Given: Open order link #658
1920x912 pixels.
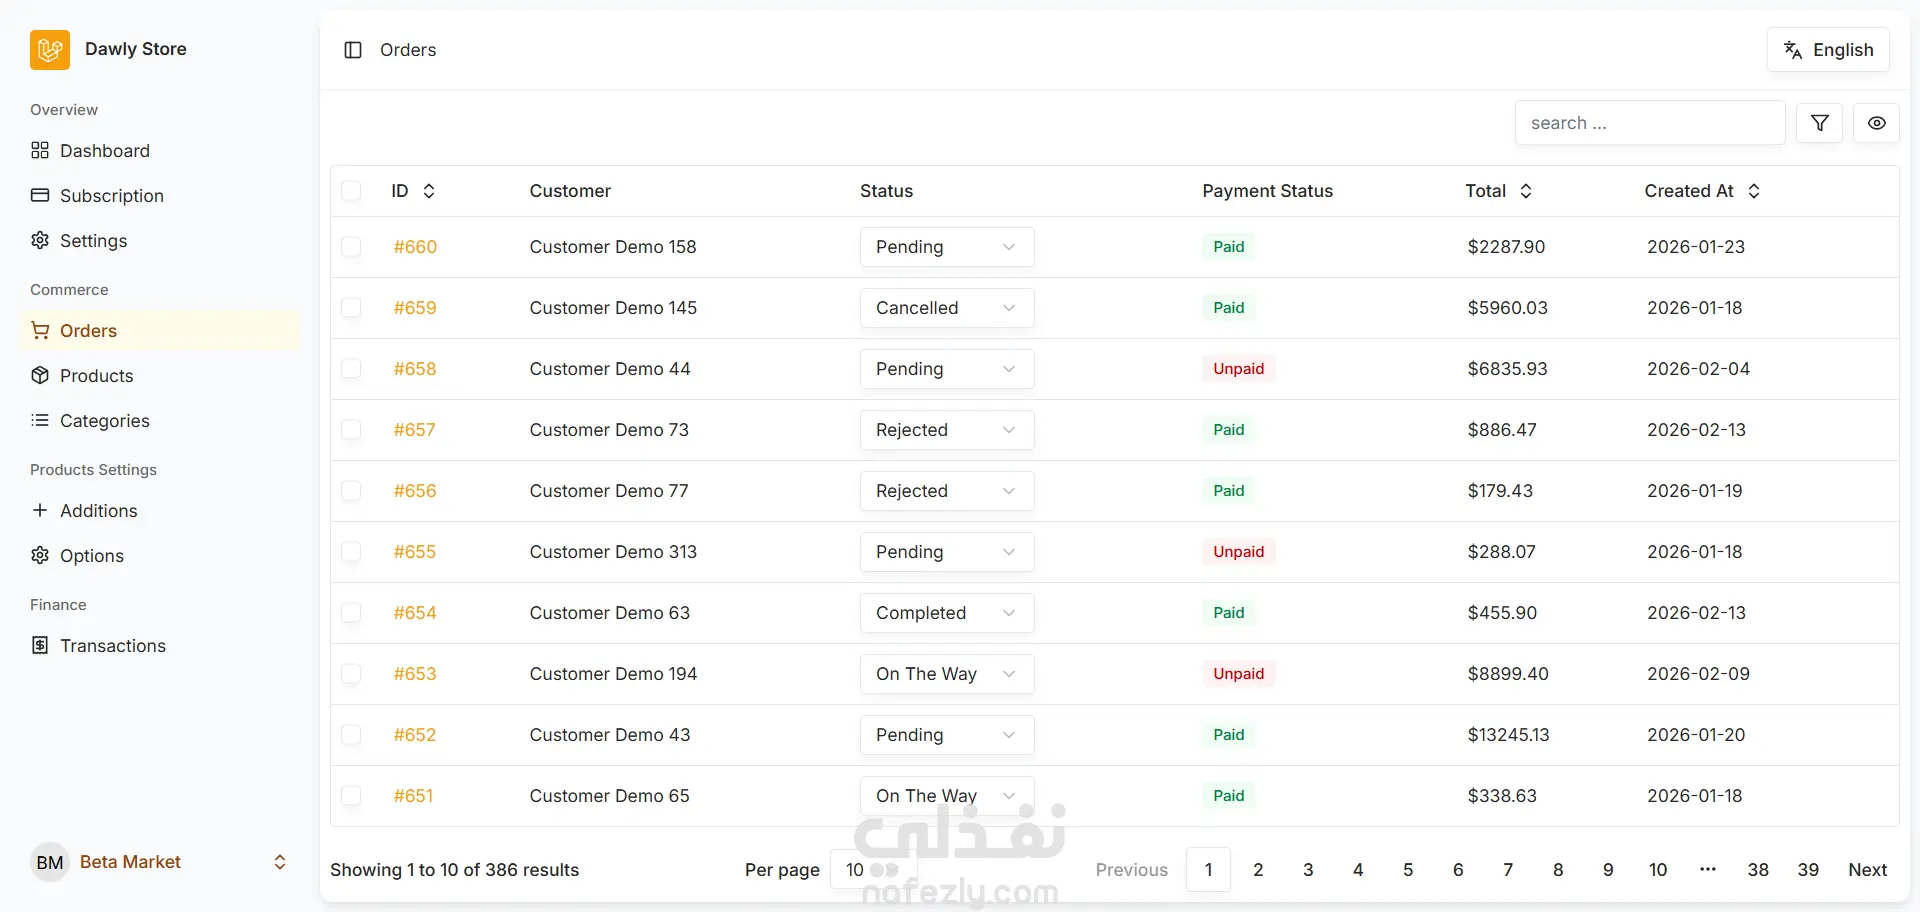Looking at the screenshot, I should (415, 369).
